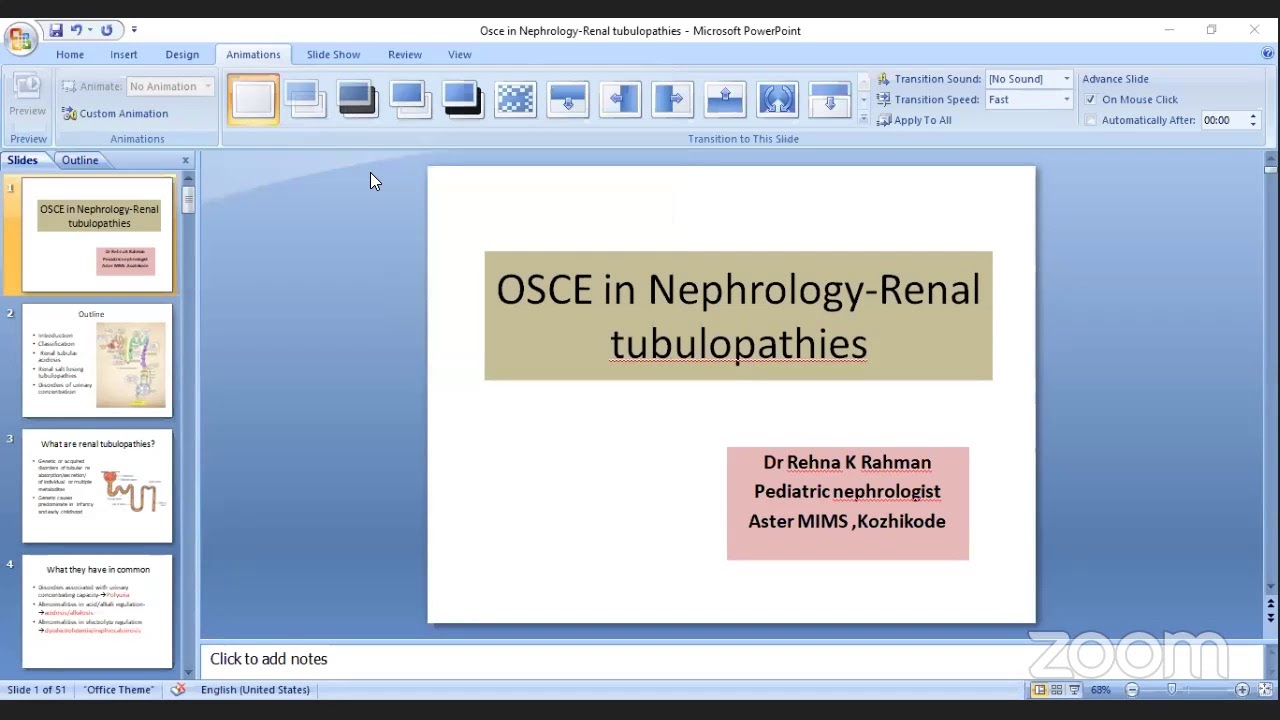This screenshot has height=720, width=1280.
Task: Click Apply To All button
Action: pos(914,120)
